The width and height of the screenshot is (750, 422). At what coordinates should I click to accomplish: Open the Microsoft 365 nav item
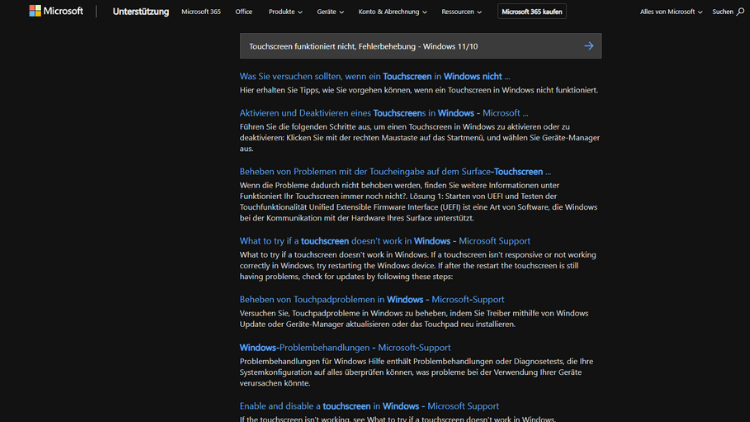coord(200,12)
